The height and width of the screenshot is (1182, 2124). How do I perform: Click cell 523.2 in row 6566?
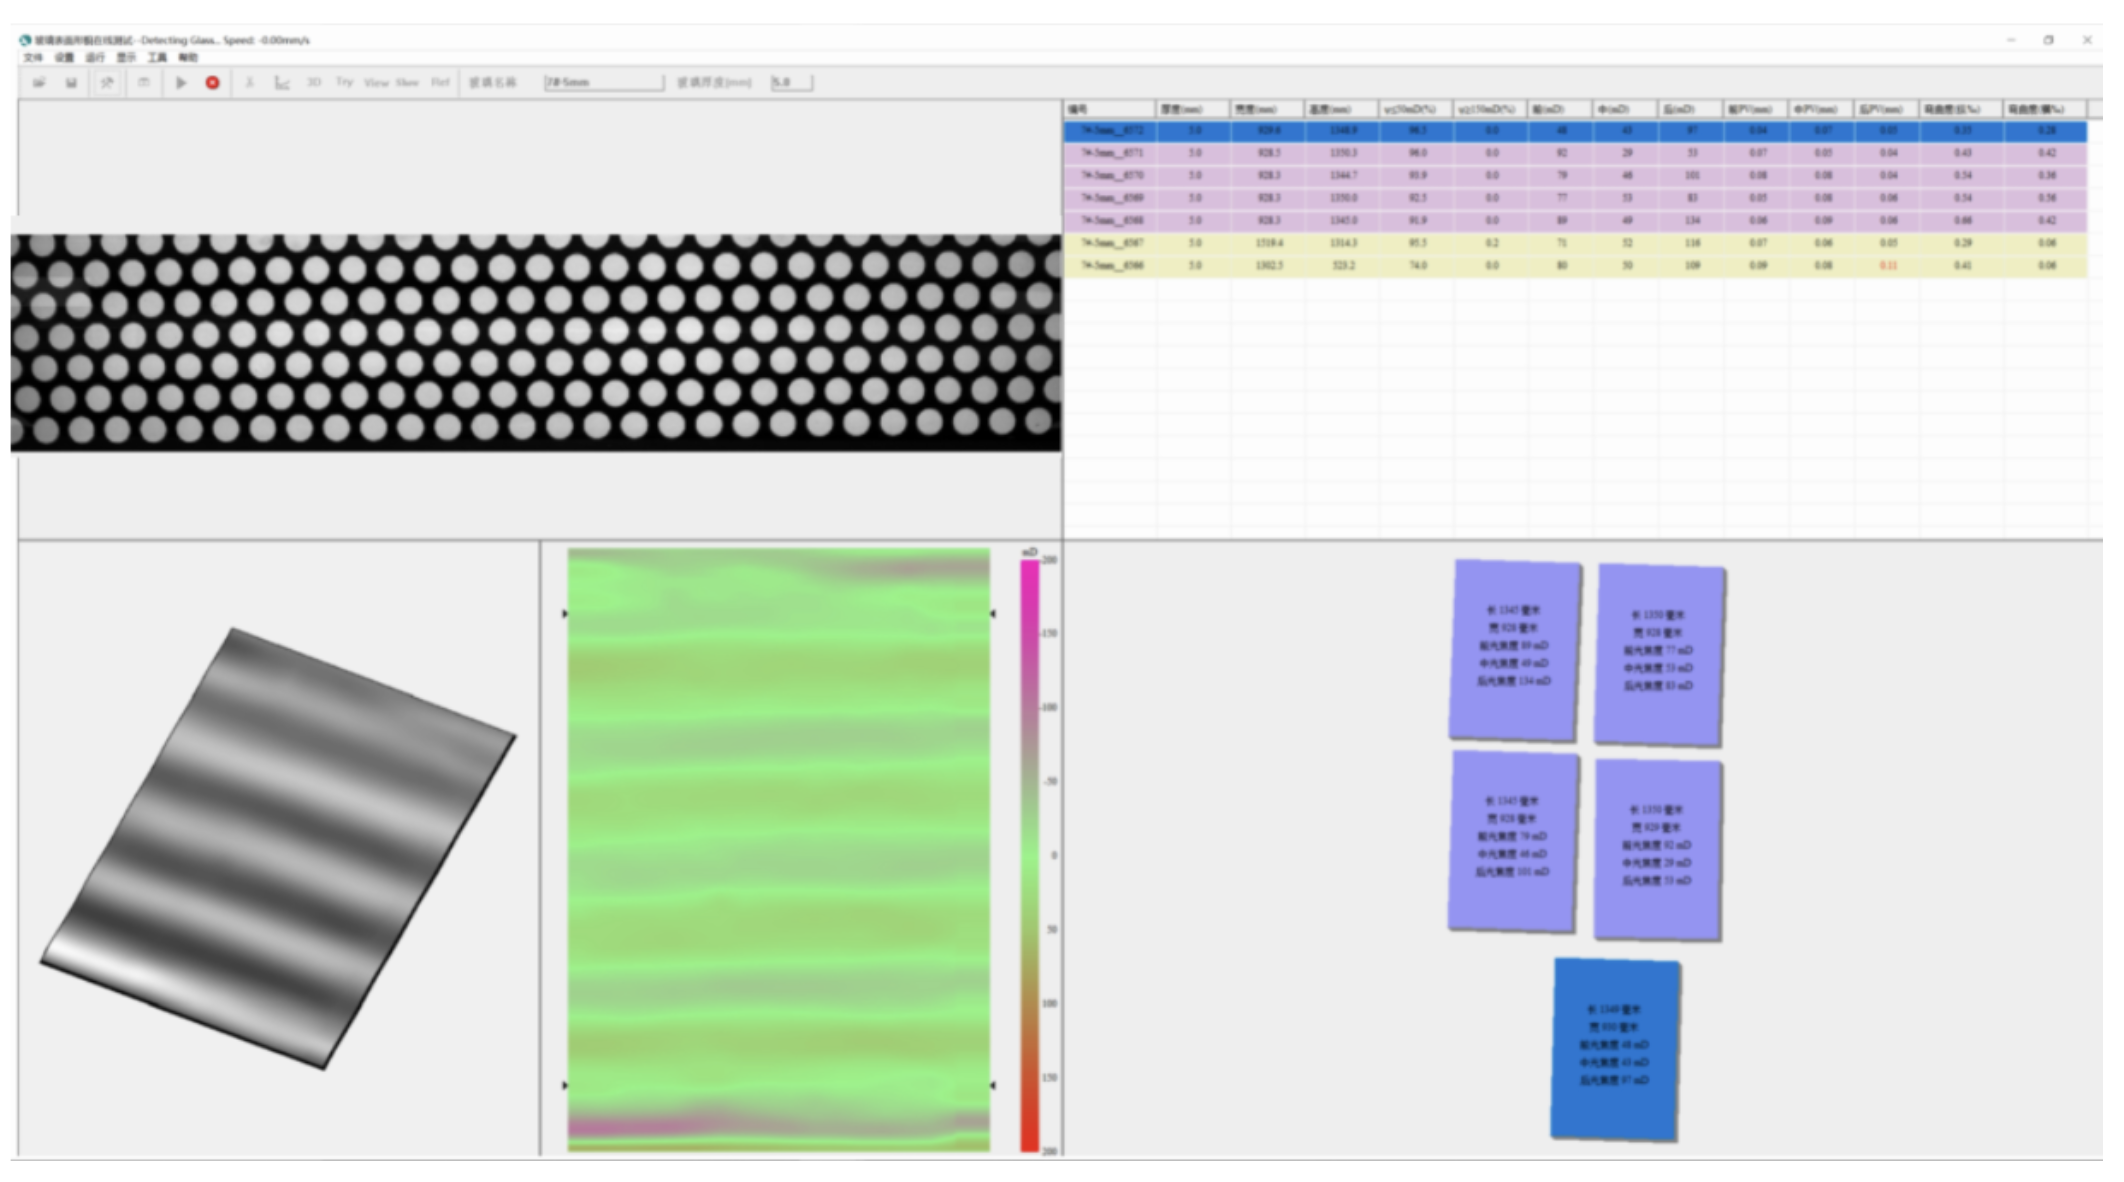[1343, 266]
